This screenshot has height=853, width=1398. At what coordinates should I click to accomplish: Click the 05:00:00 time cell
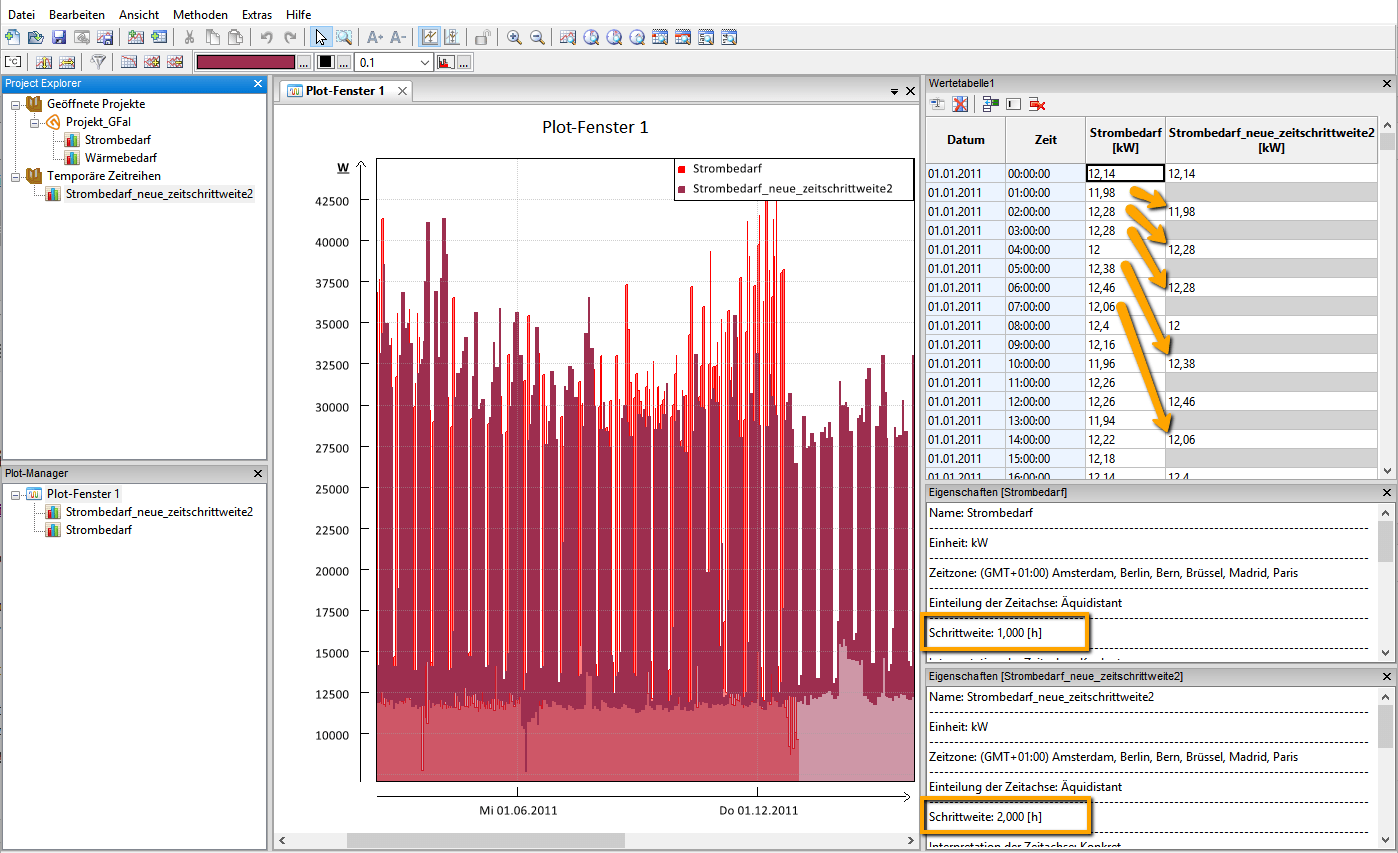[x=1046, y=268]
